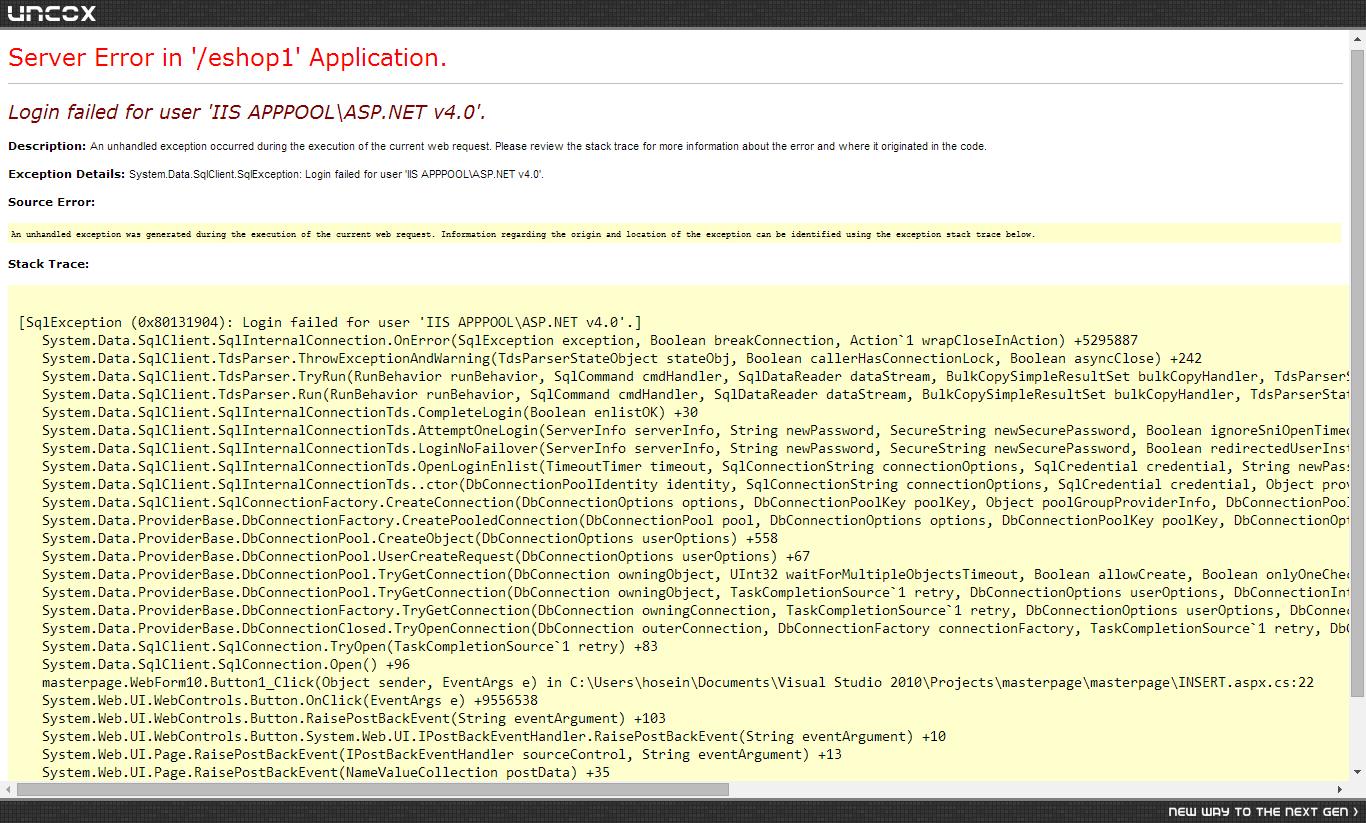1366x823 pixels.
Task: Click the TdsParser.ThrowExceptionAndWarning trace line
Action: pos(622,358)
